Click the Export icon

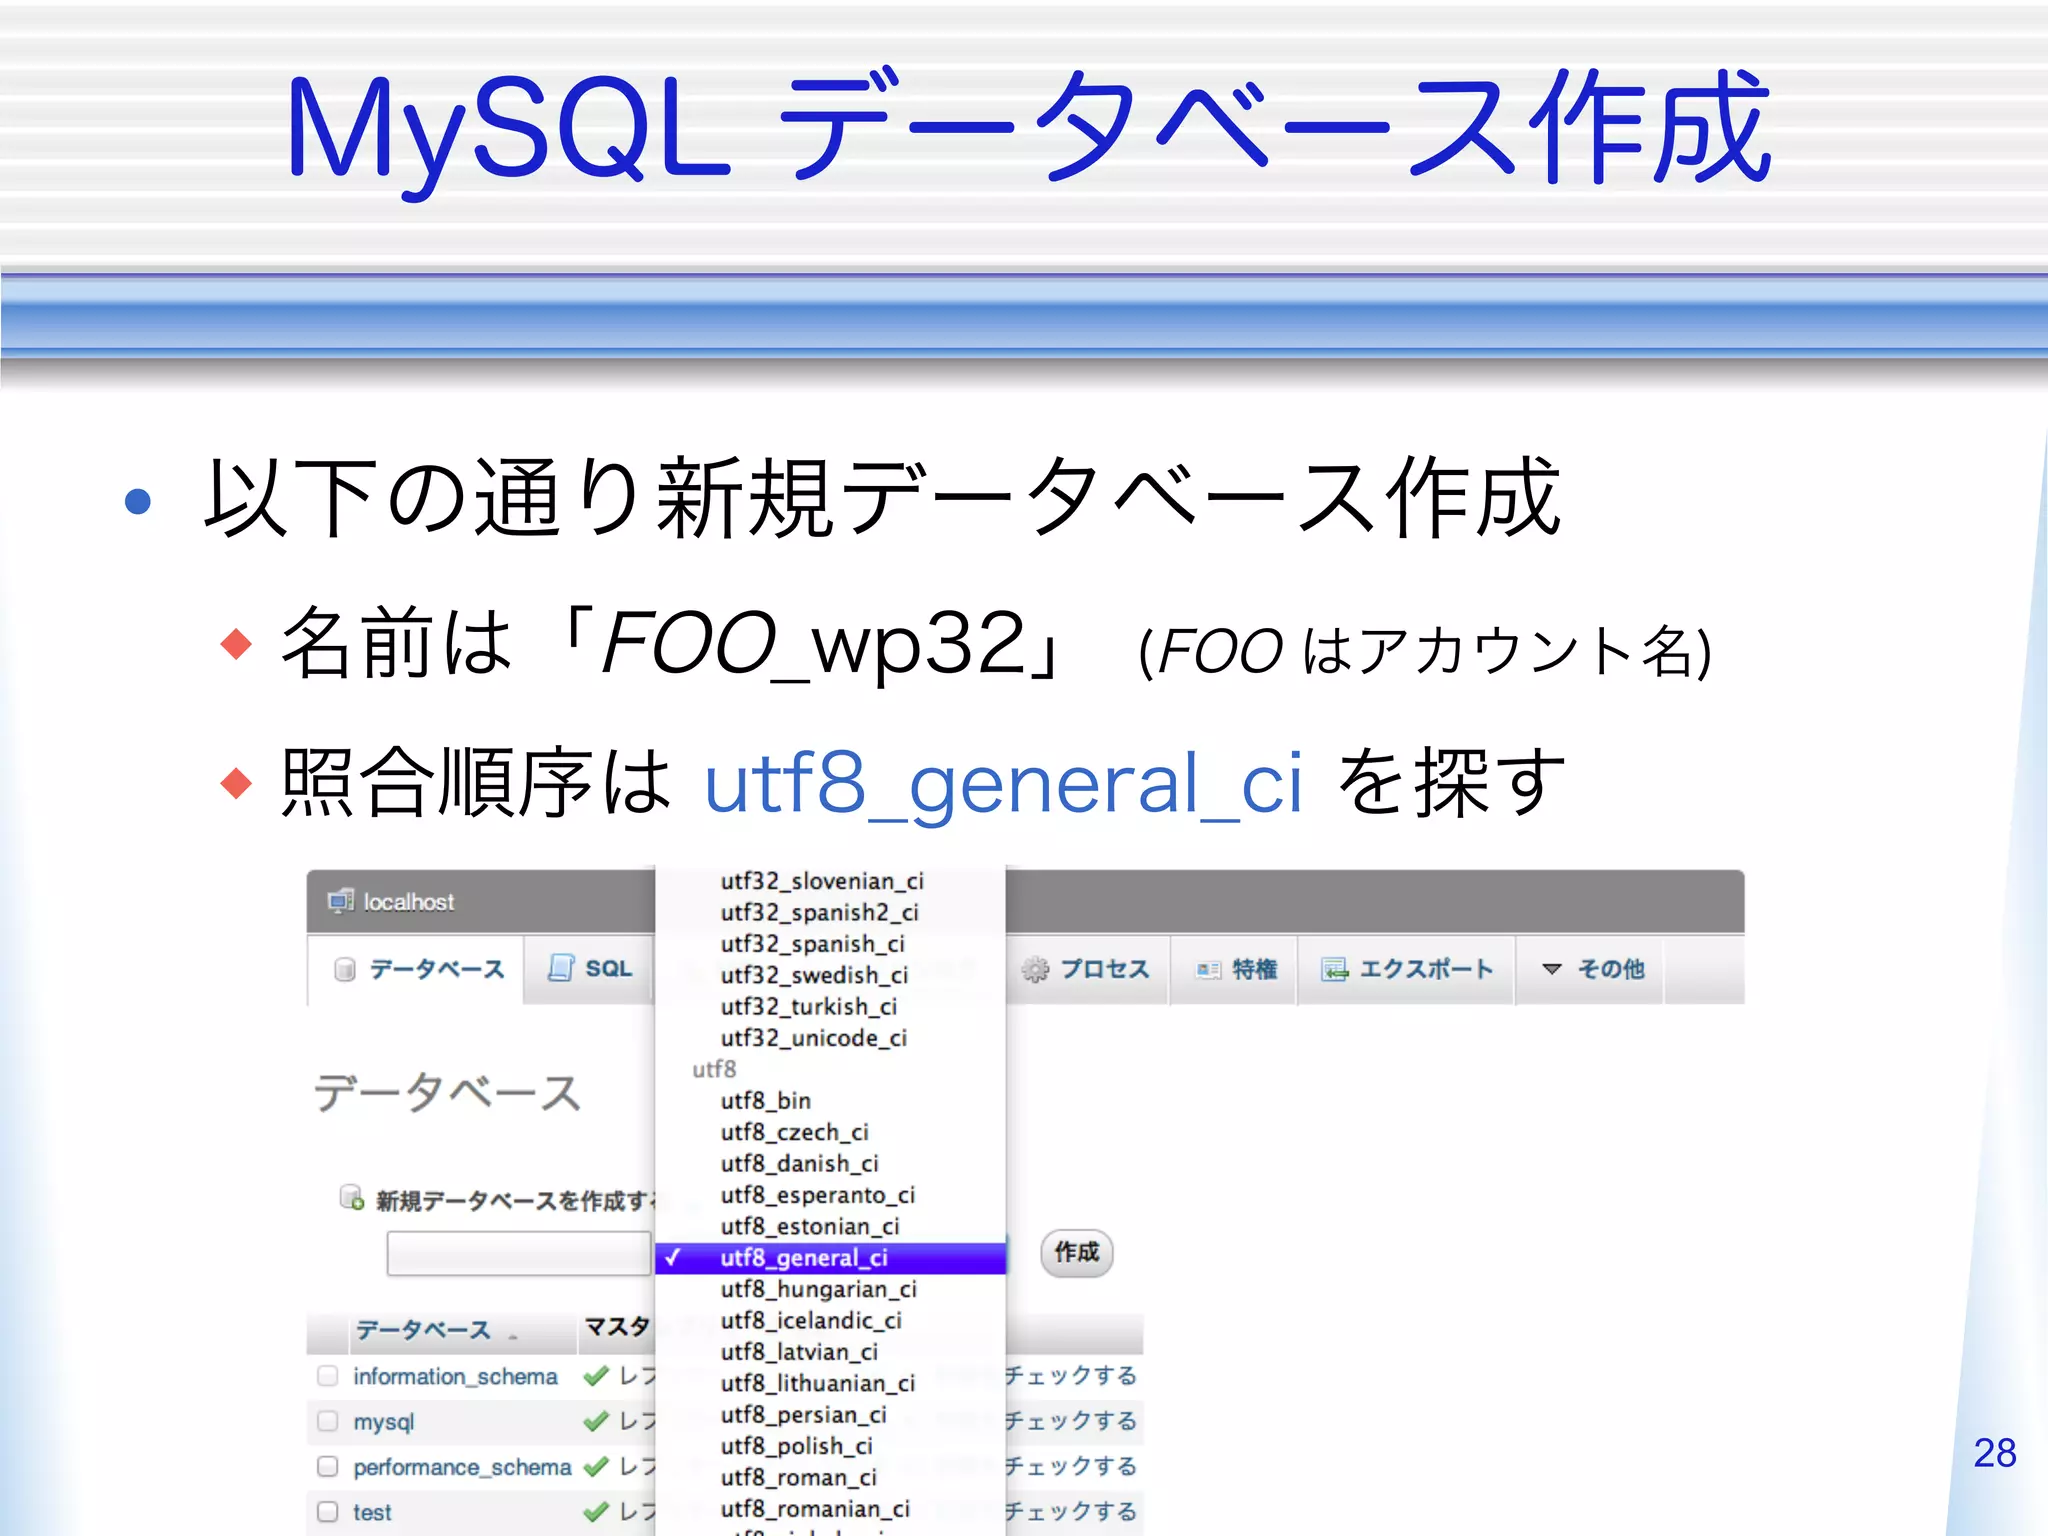[1334, 969]
